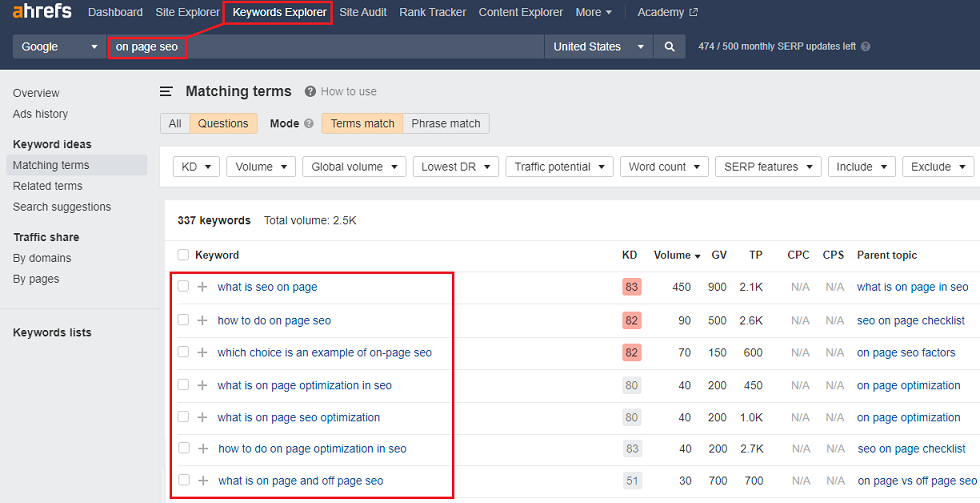Open Site Explorer
The height and width of the screenshot is (503, 980).
tap(188, 12)
